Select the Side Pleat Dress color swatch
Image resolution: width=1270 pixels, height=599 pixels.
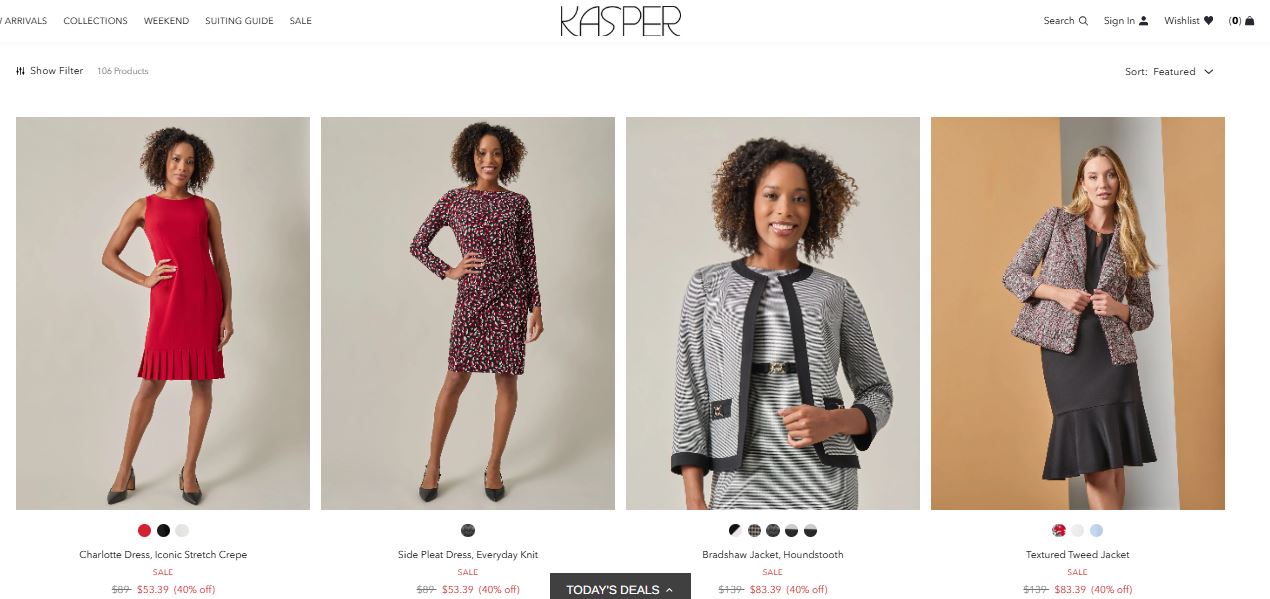tap(468, 531)
